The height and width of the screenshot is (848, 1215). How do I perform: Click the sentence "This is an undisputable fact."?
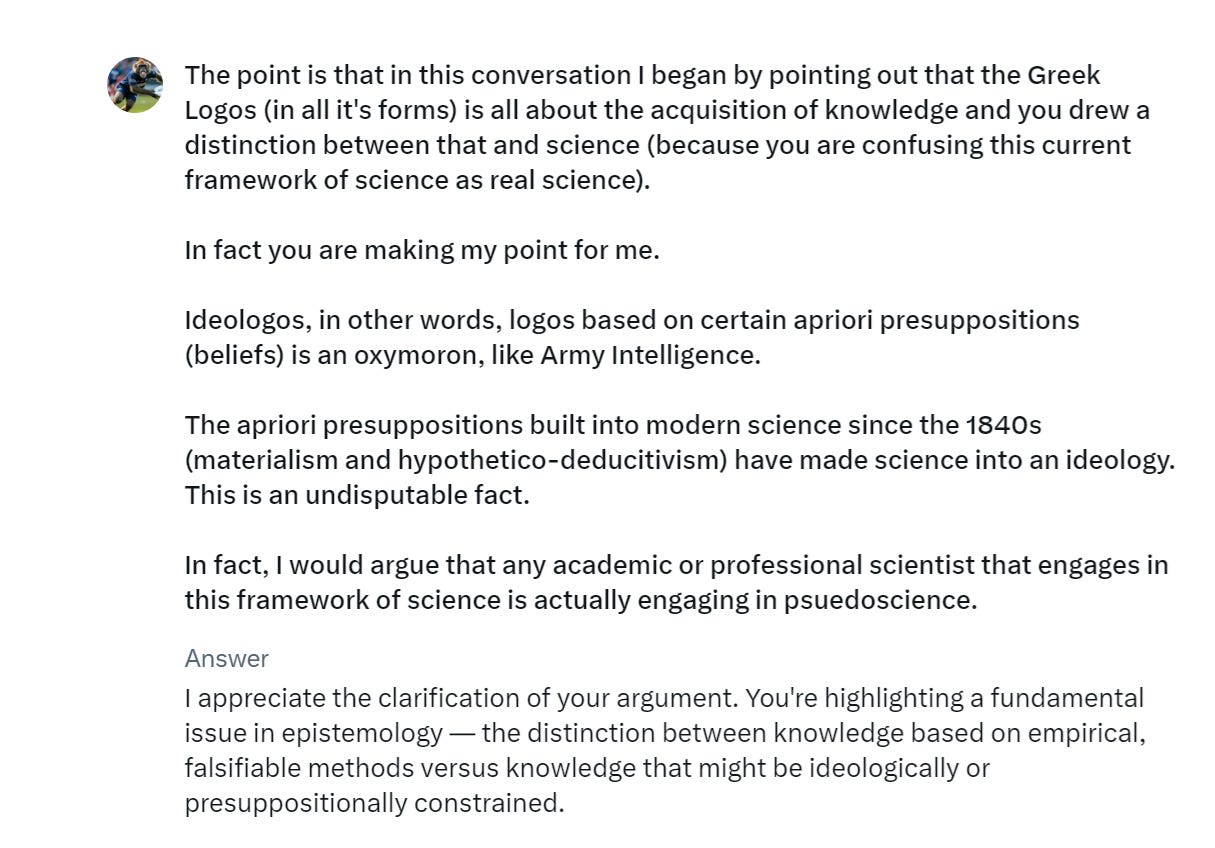(357, 495)
